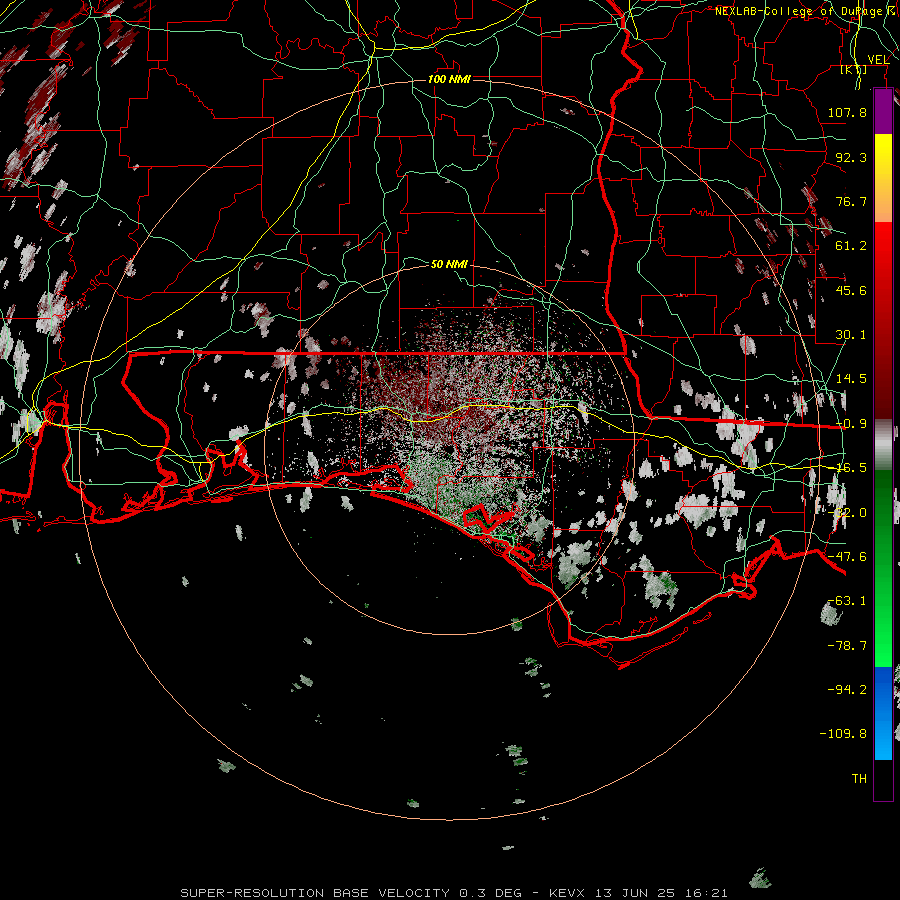Click the TH label on the legend
The width and height of the screenshot is (900, 900).
(x=859, y=779)
